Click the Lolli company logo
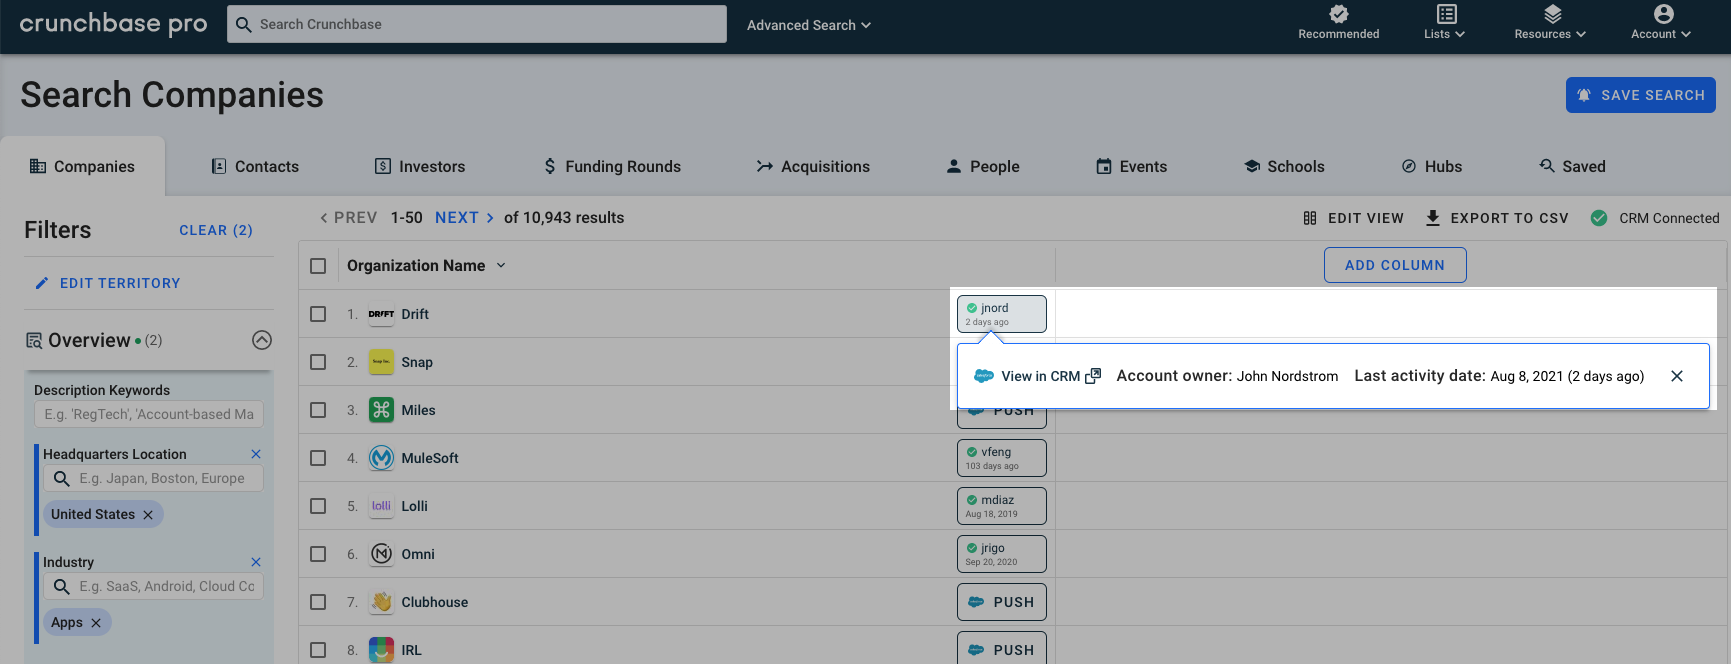1731x664 pixels. click(x=381, y=506)
